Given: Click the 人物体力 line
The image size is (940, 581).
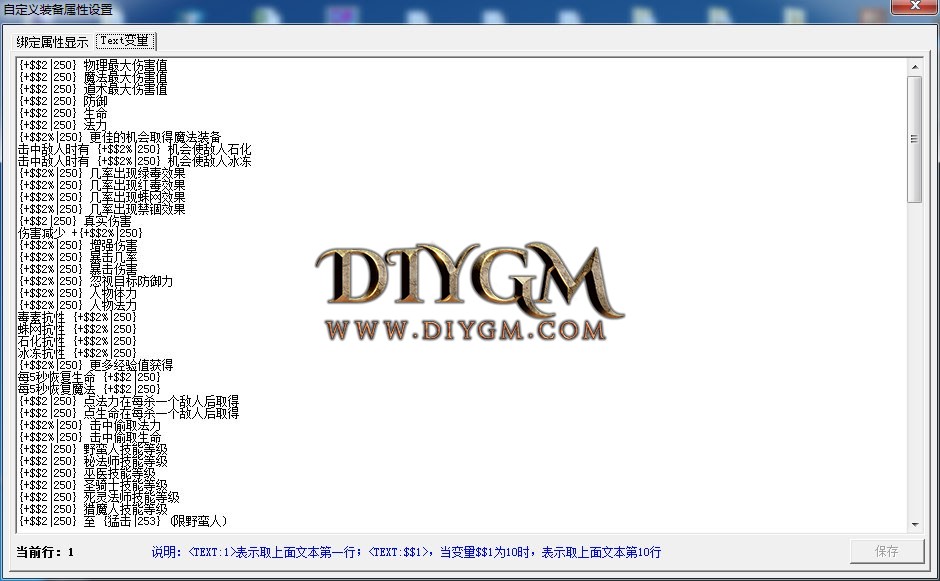Looking at the screenshot, I should [x=78, y=293].
